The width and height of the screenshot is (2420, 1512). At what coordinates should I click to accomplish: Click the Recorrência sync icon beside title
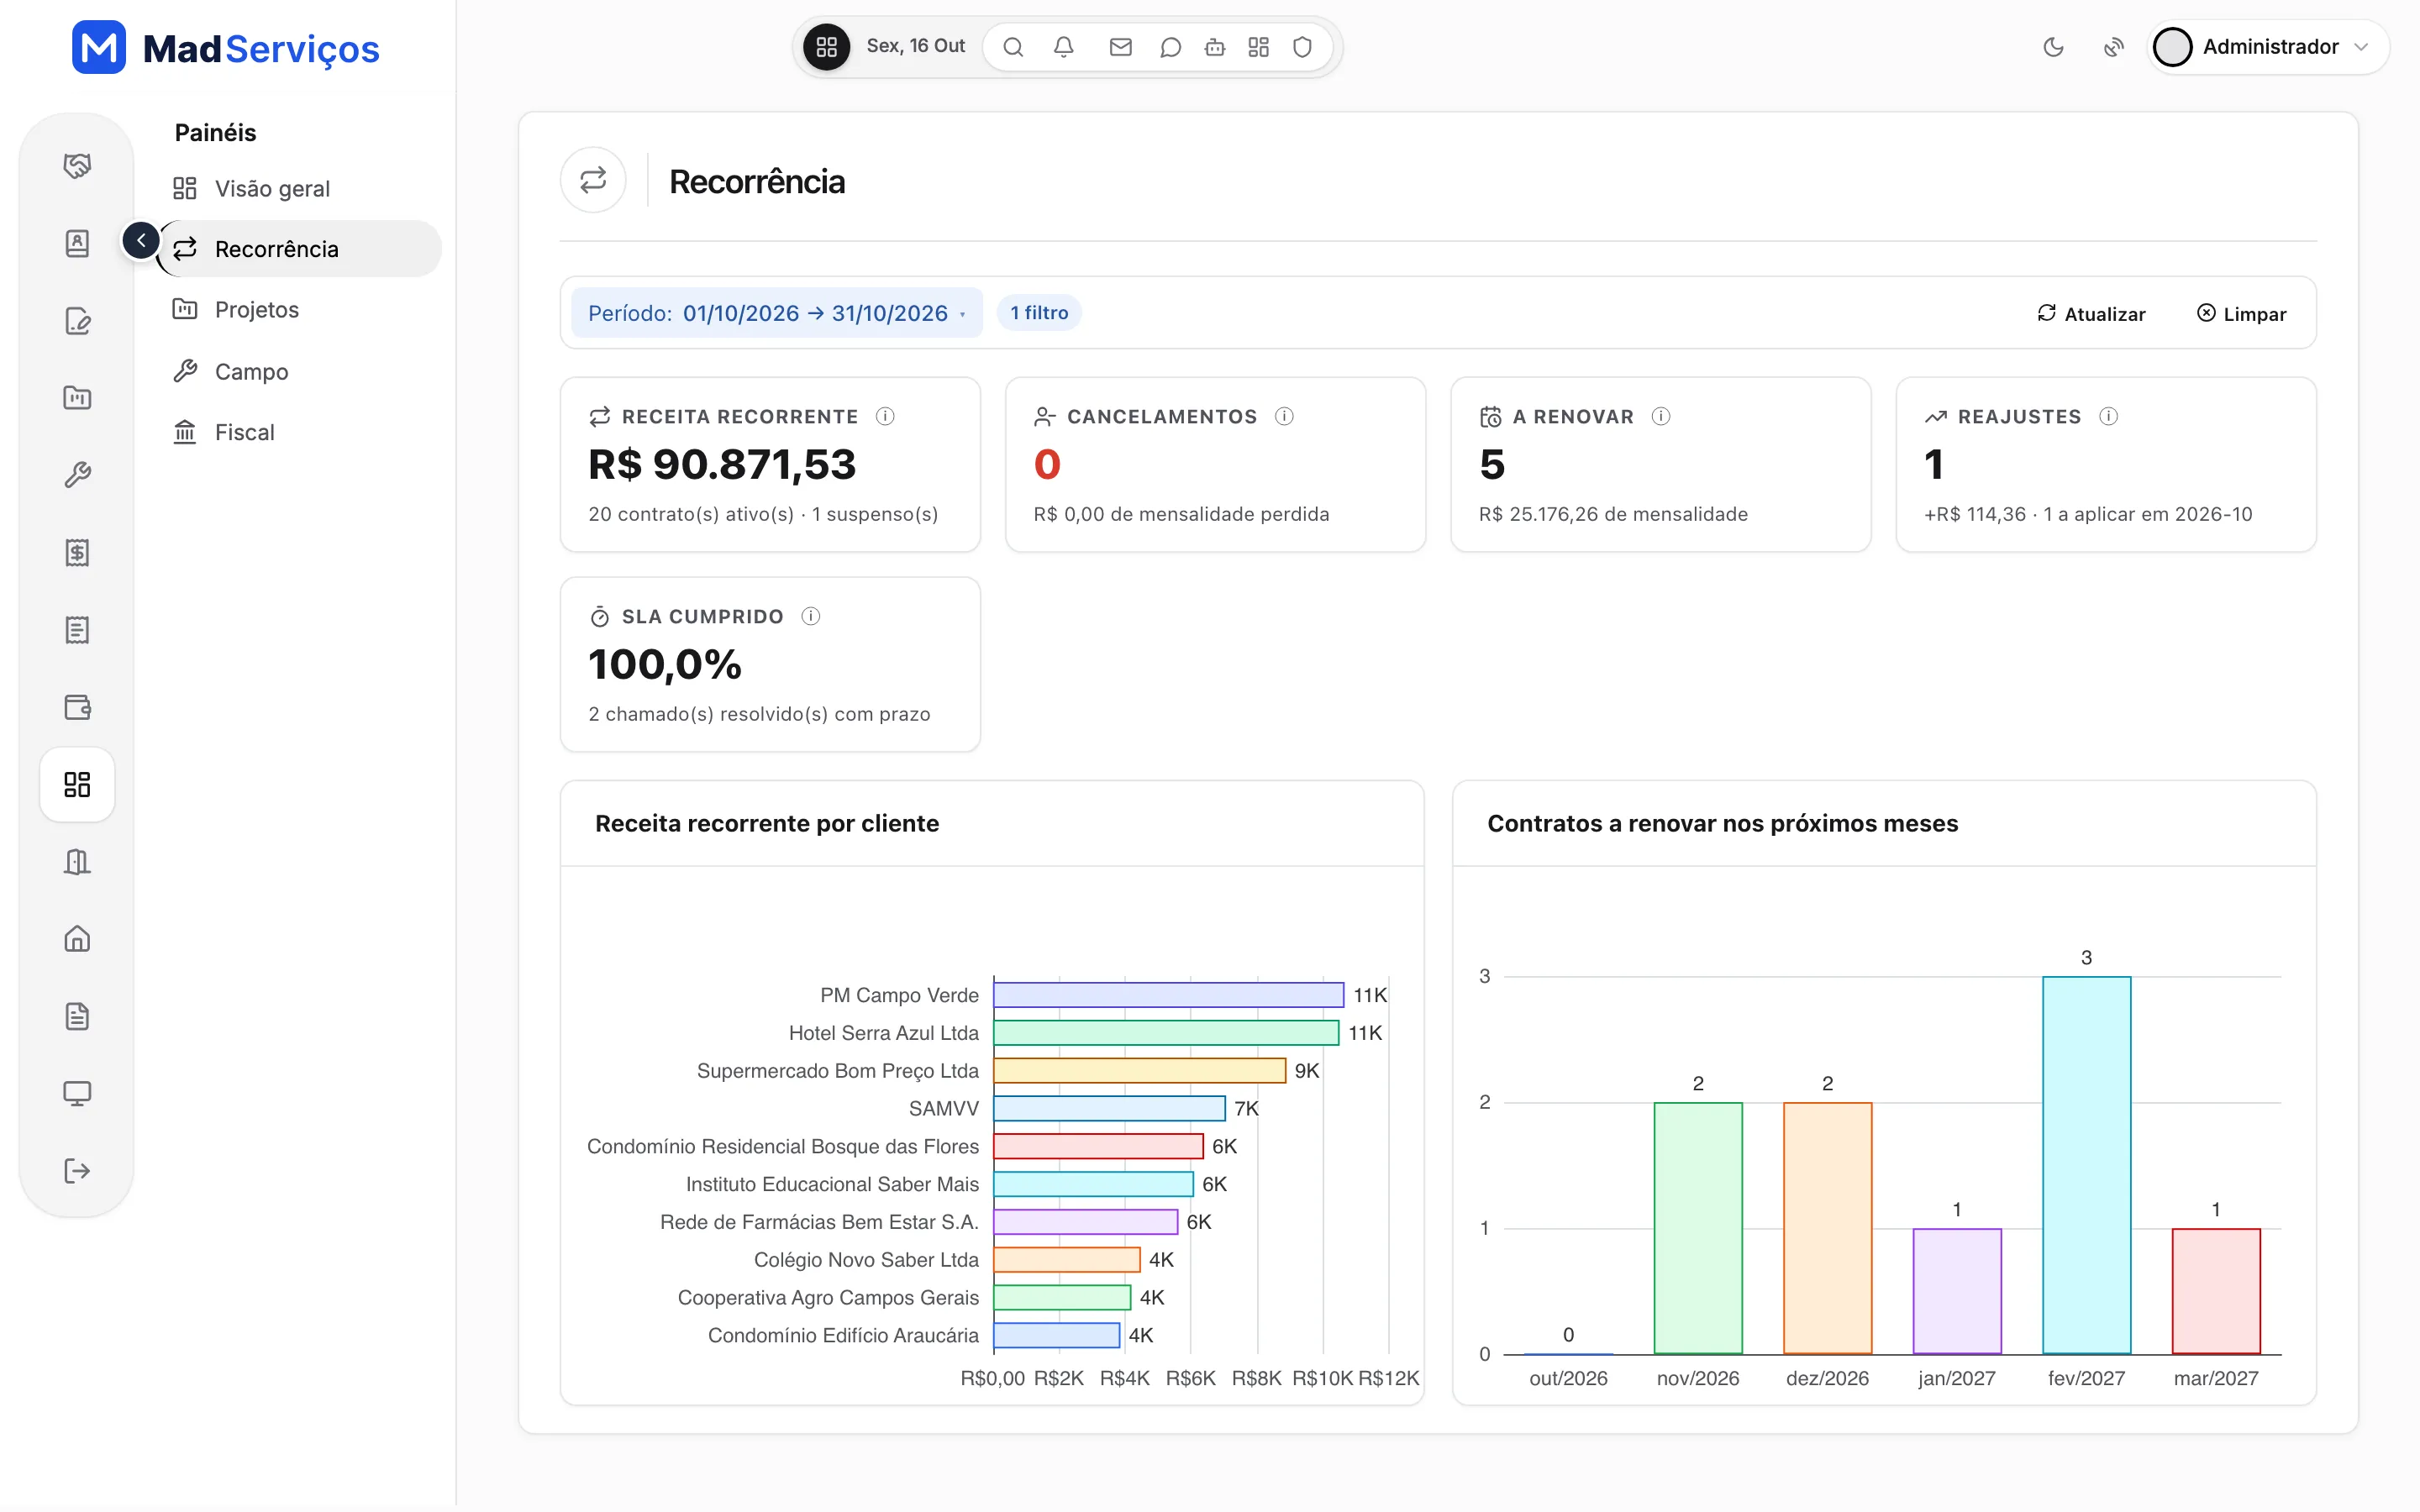593,180
